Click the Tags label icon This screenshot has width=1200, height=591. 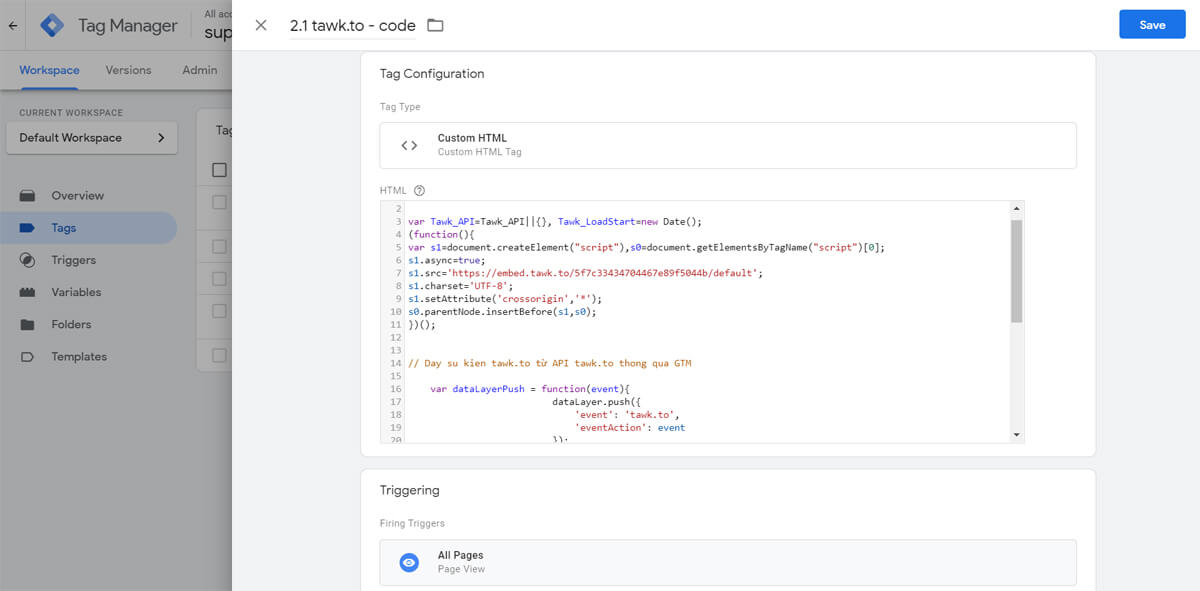point(28,228)
